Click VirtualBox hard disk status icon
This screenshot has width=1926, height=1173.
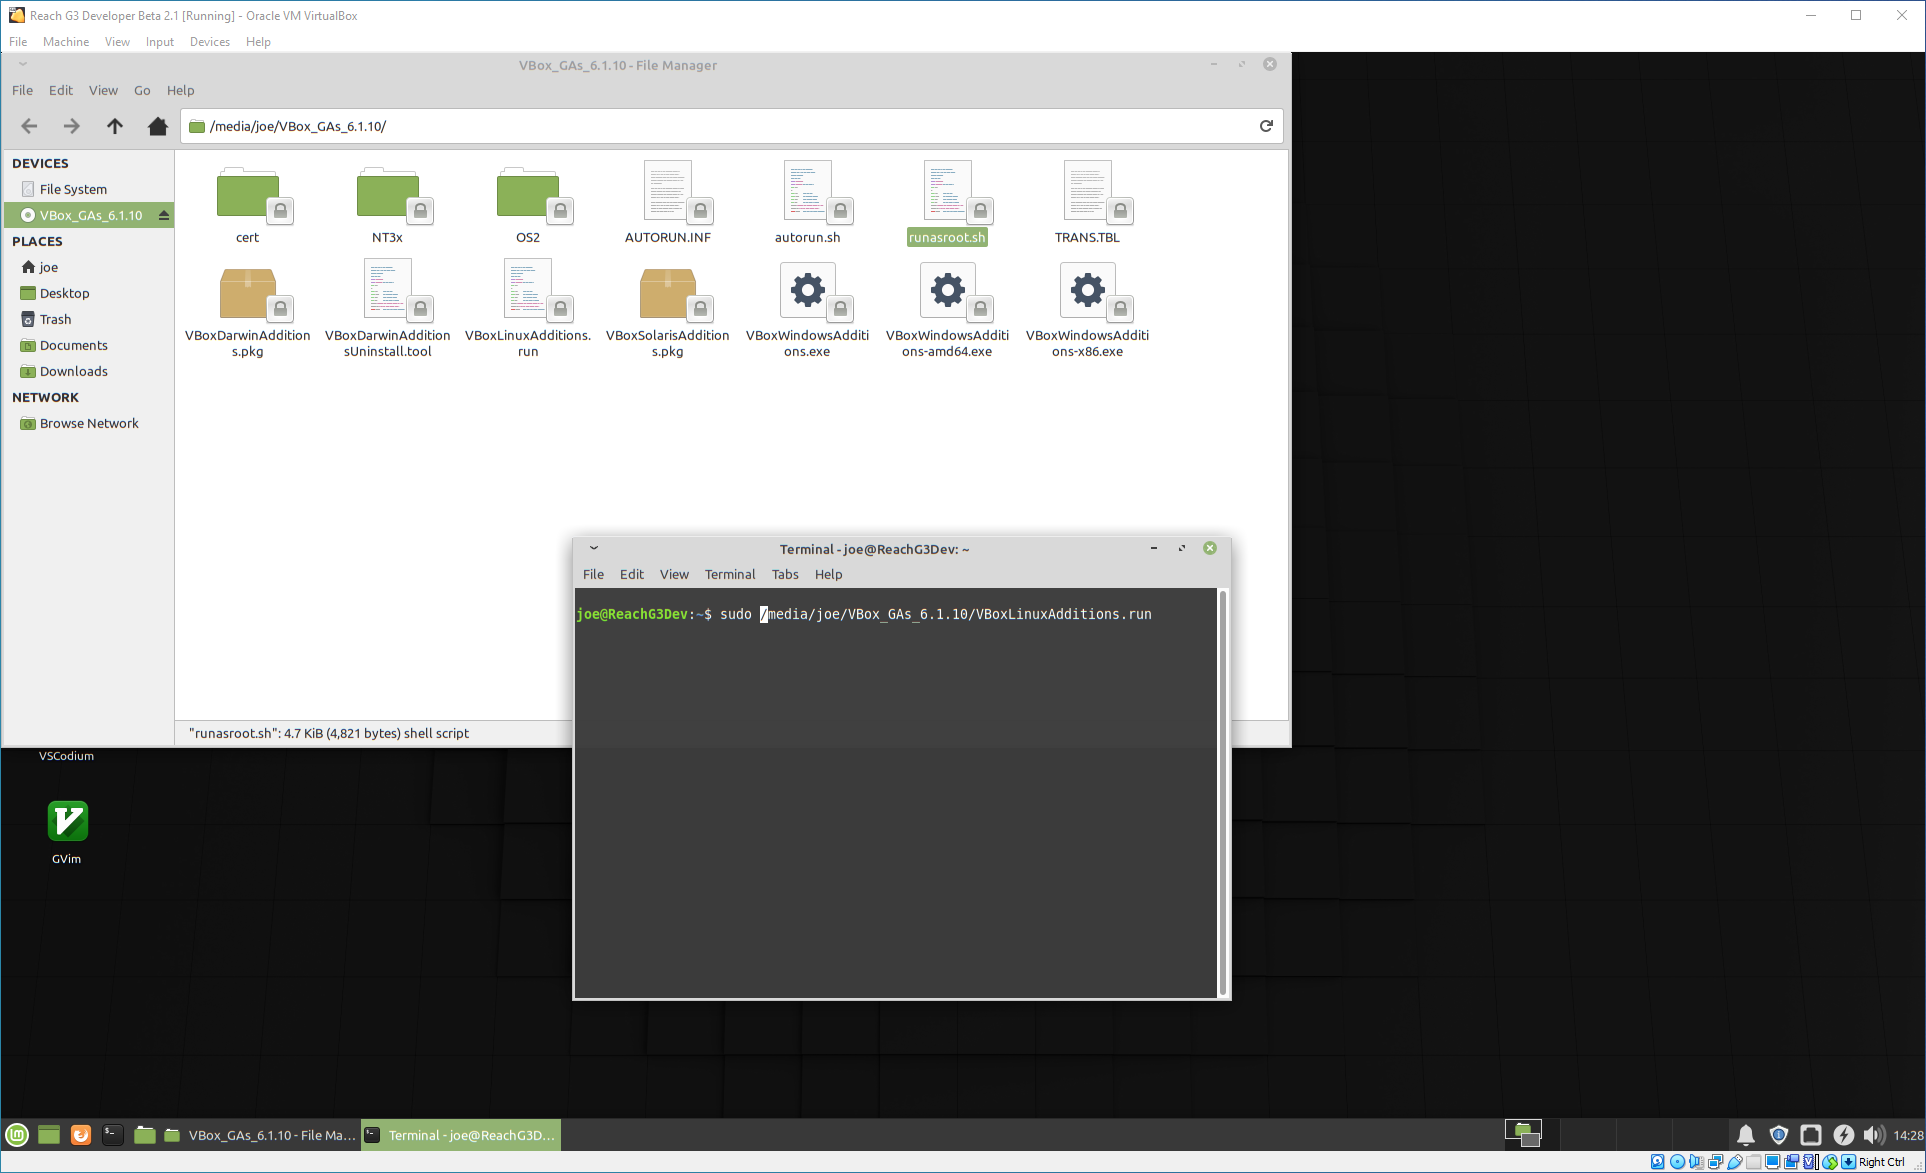click(x=1658, y=1162)
